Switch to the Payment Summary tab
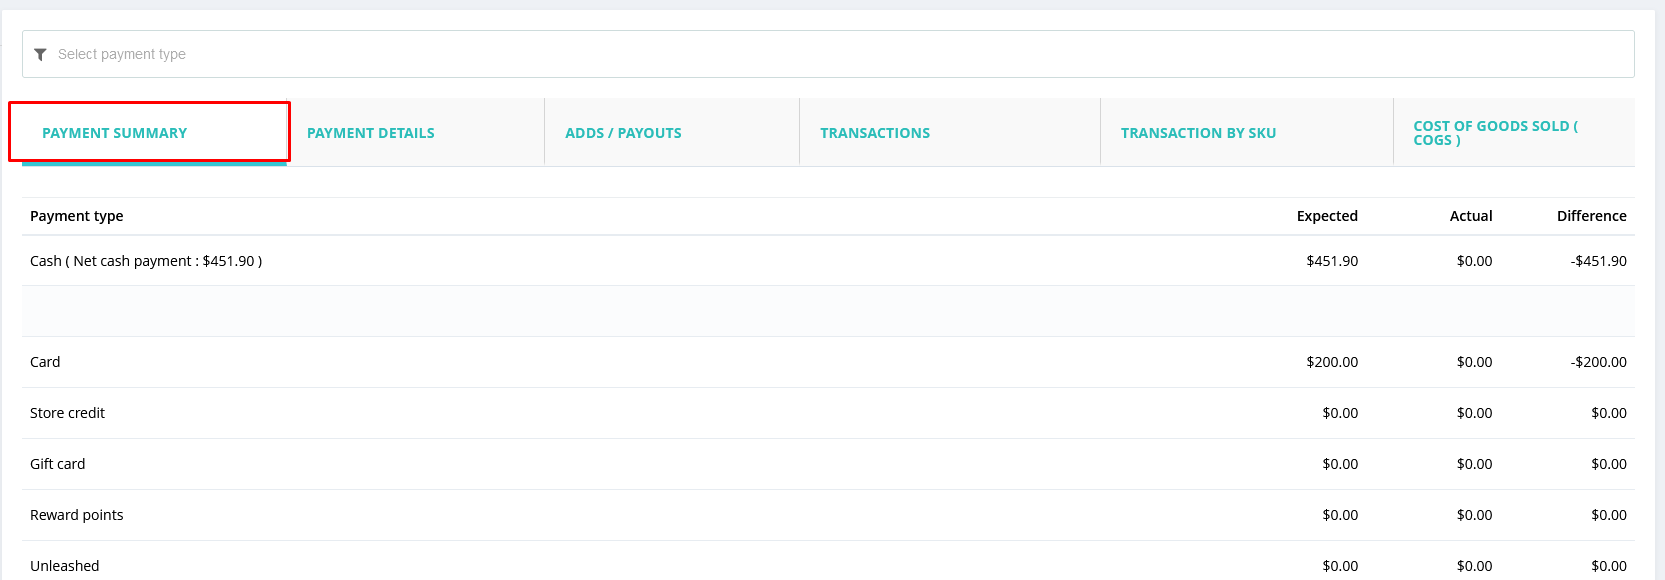This screenshot has width=1665, height=580. tap(114, 133)
